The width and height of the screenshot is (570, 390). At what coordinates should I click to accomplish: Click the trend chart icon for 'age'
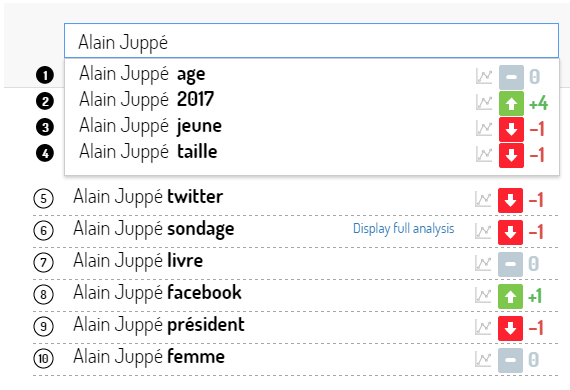[x=484, y=76]
